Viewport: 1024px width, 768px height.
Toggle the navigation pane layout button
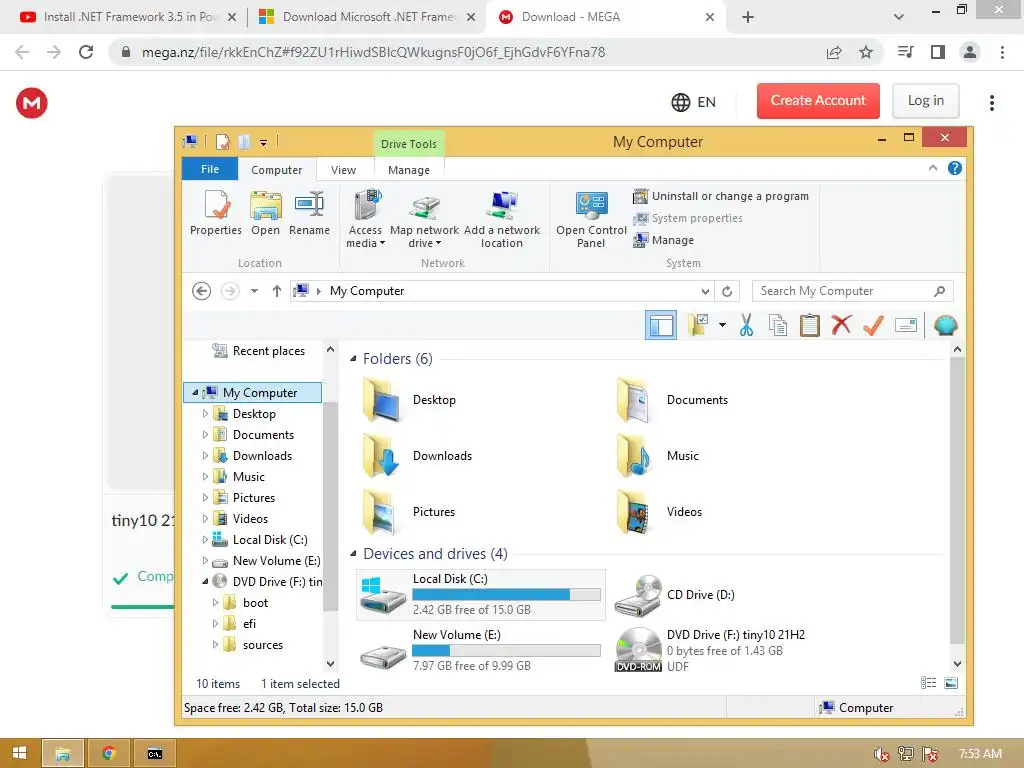661,325
